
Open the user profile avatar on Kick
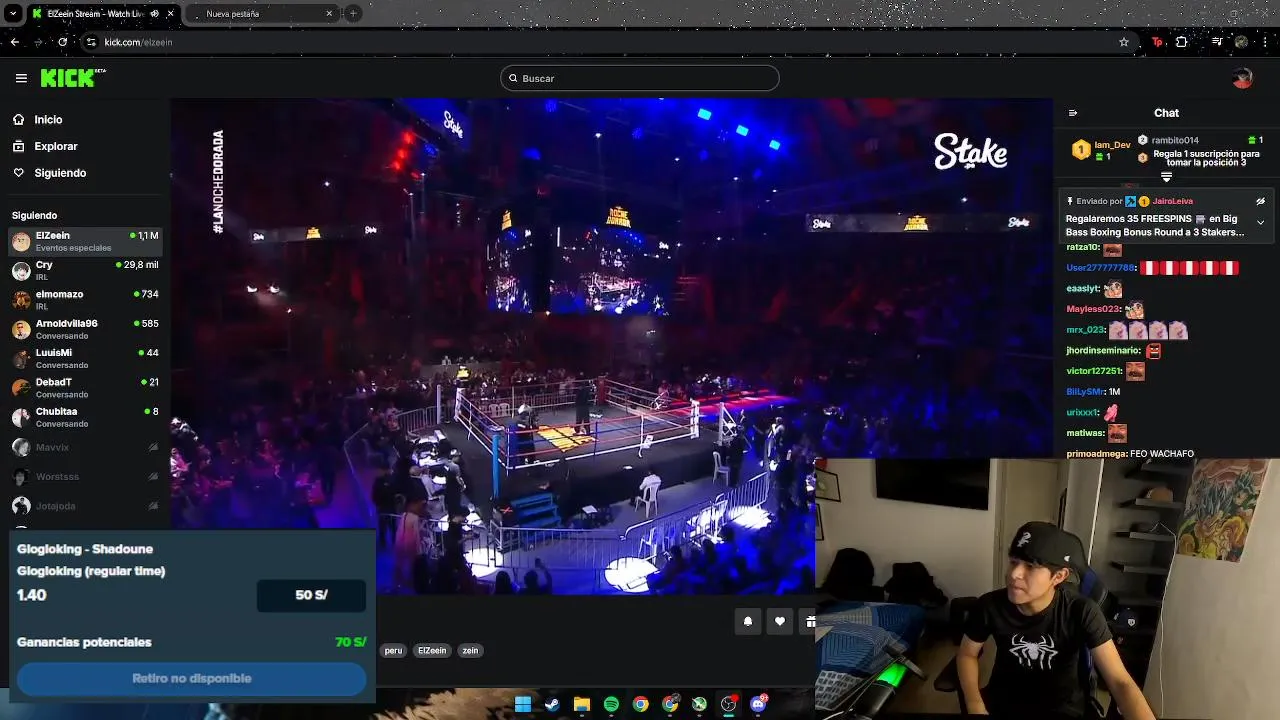1242,78
